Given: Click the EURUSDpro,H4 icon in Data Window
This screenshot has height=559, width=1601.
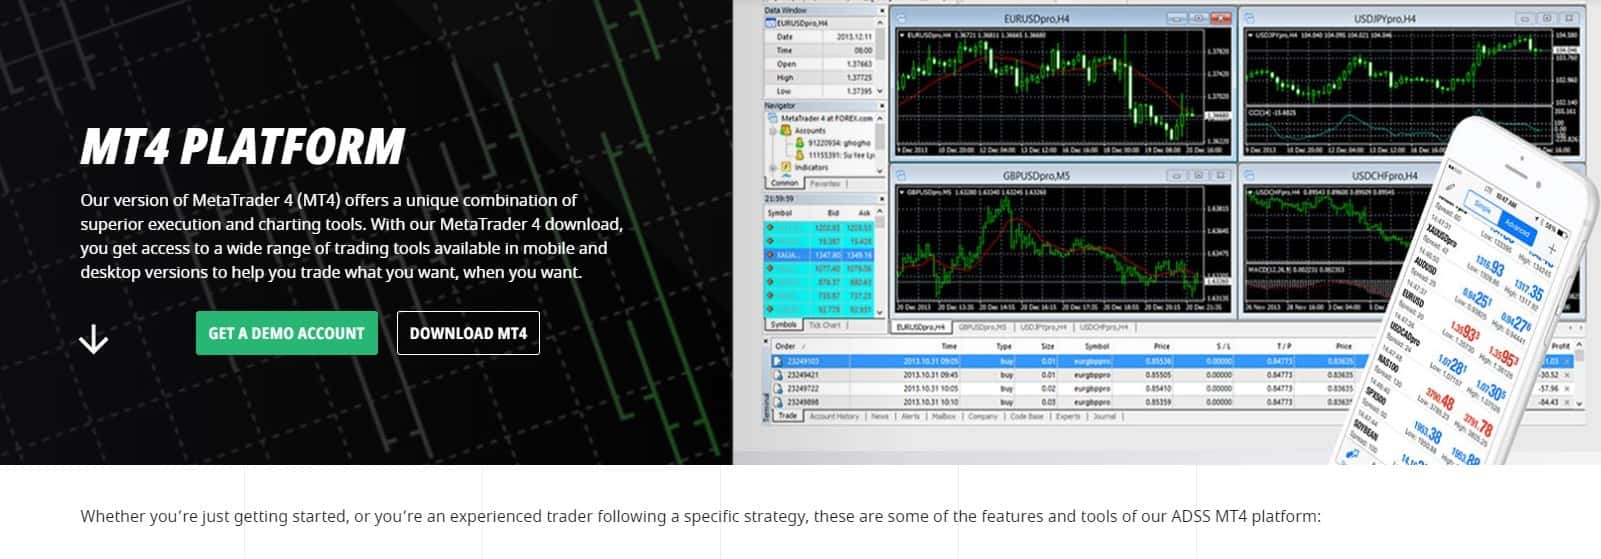Looking at the screenshot, I should (771, 23).
